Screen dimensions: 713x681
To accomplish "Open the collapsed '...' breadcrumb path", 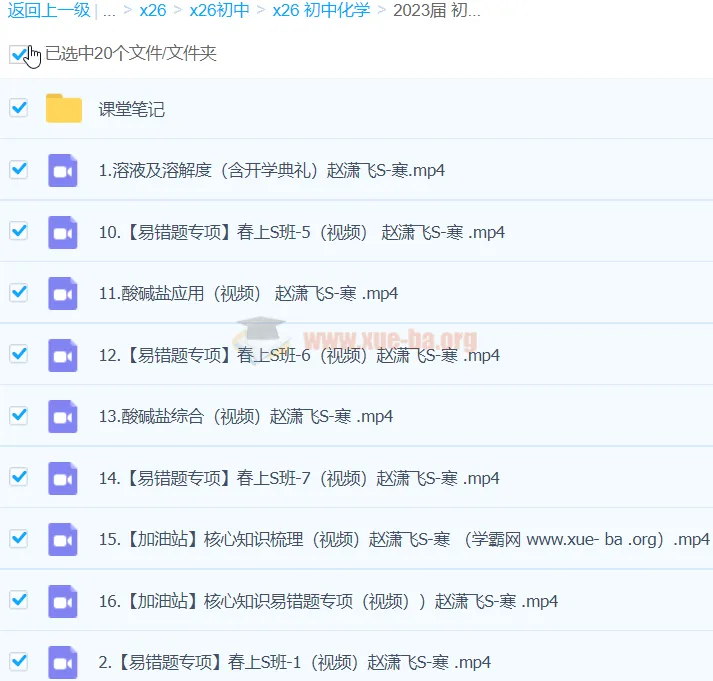I will click(109, 11).
